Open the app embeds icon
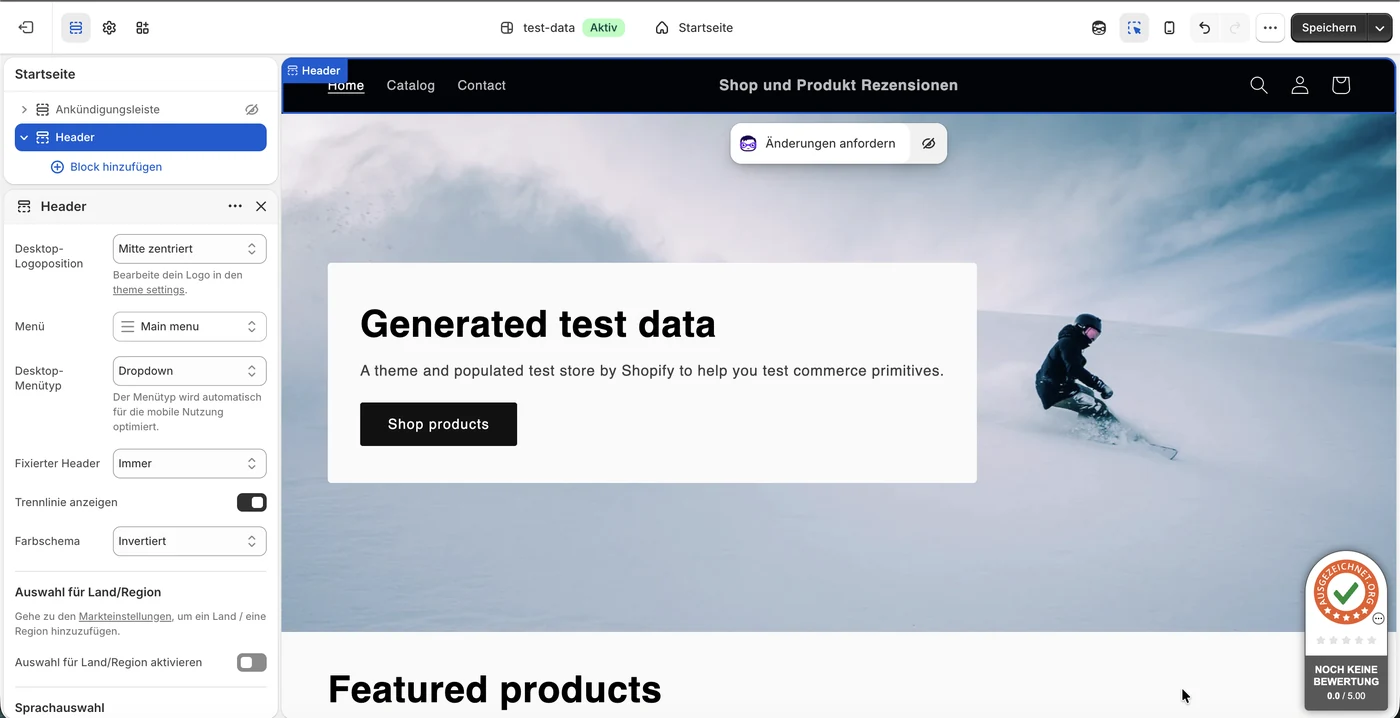This screenshot has height=718, width=1400. (x=142, y=28)
